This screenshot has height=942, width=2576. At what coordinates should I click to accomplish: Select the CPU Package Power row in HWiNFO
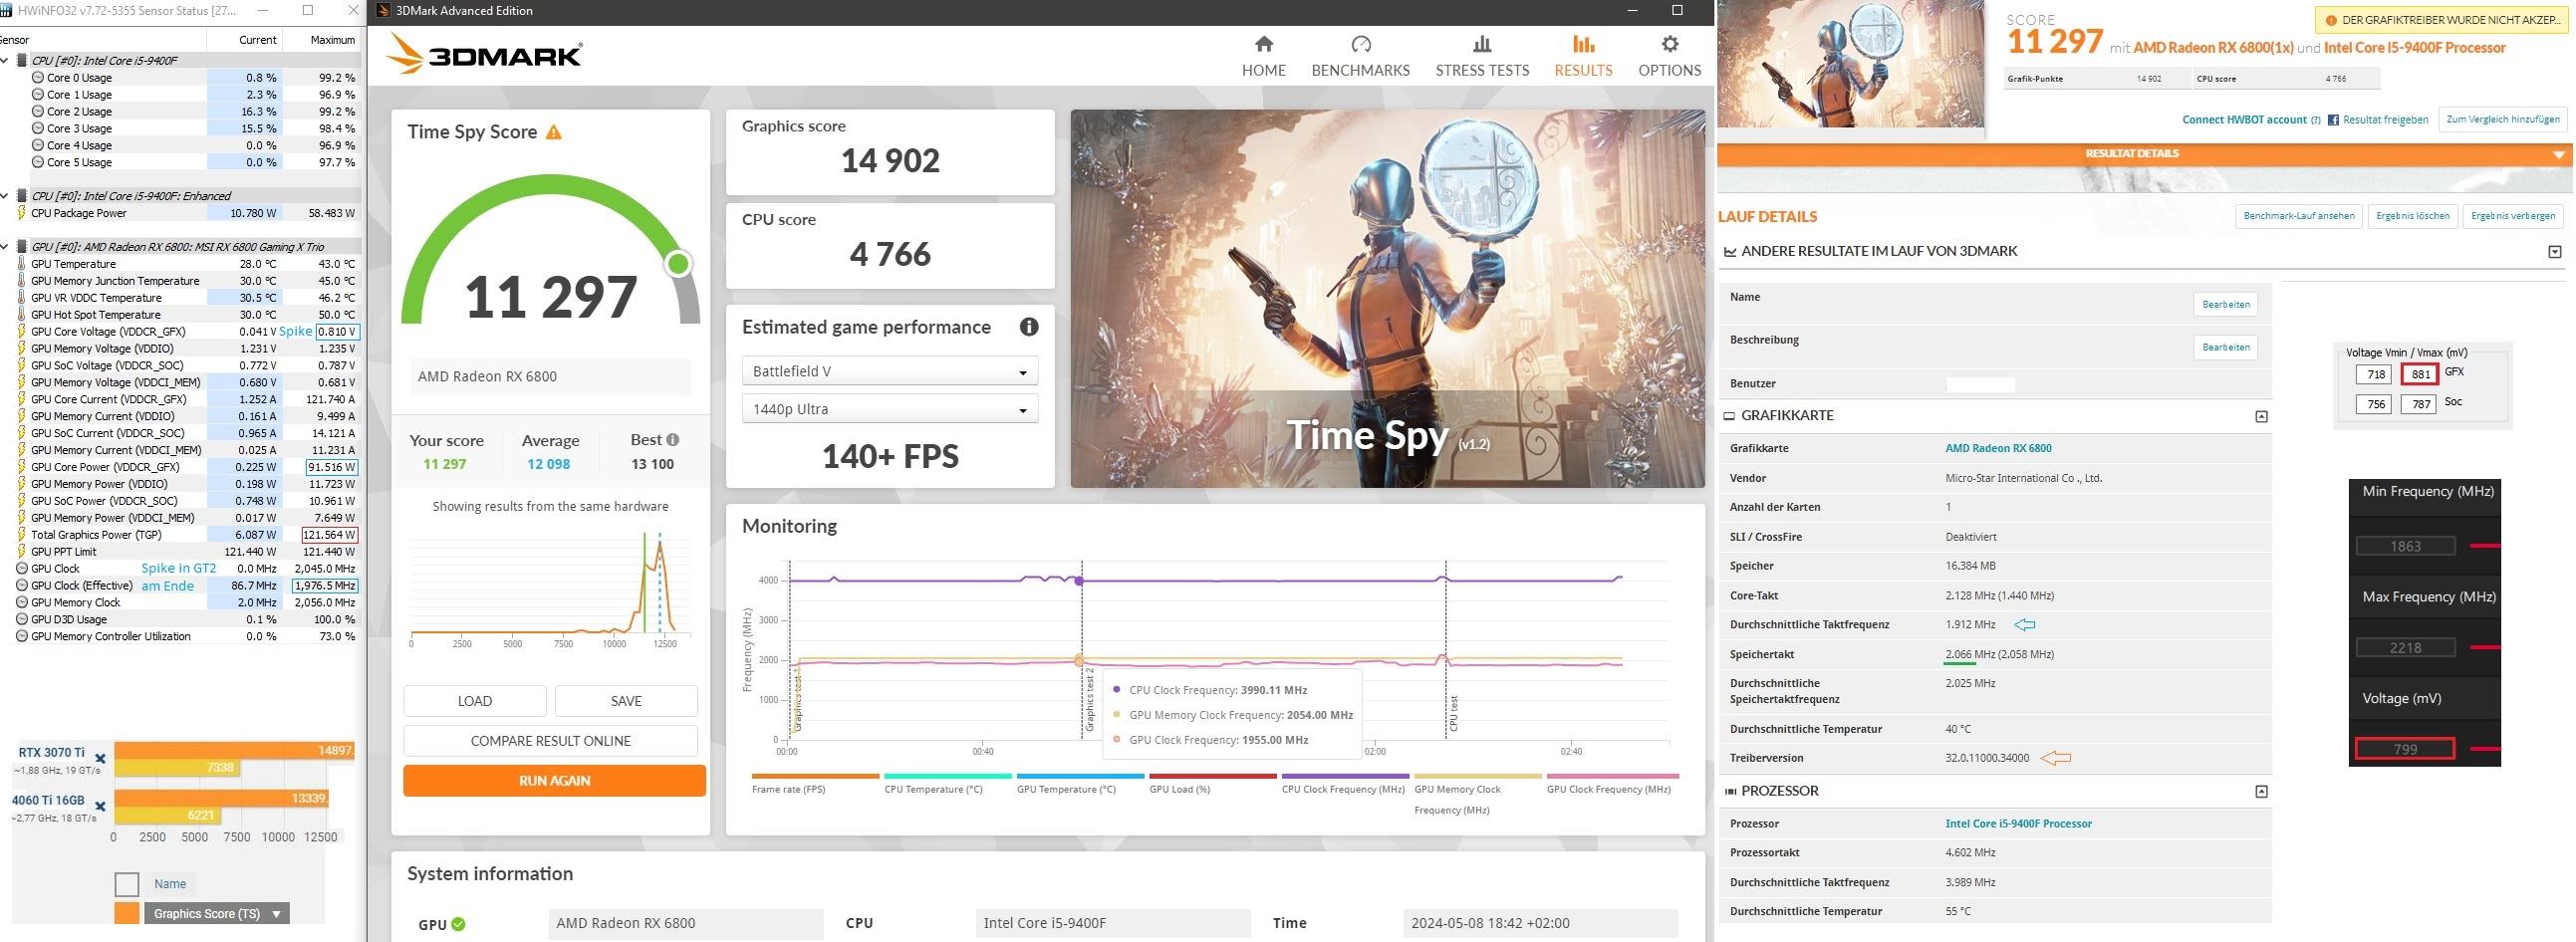[180, 213]
